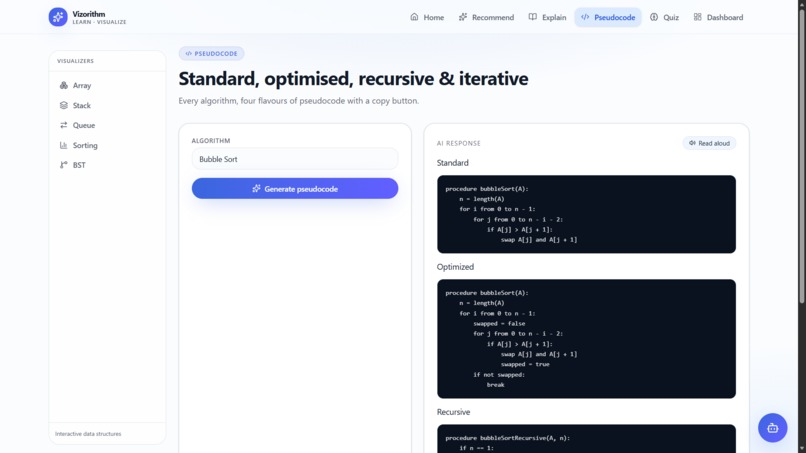
Task: Click the Standard pseudocode code block
Action: tap(587, 214)
